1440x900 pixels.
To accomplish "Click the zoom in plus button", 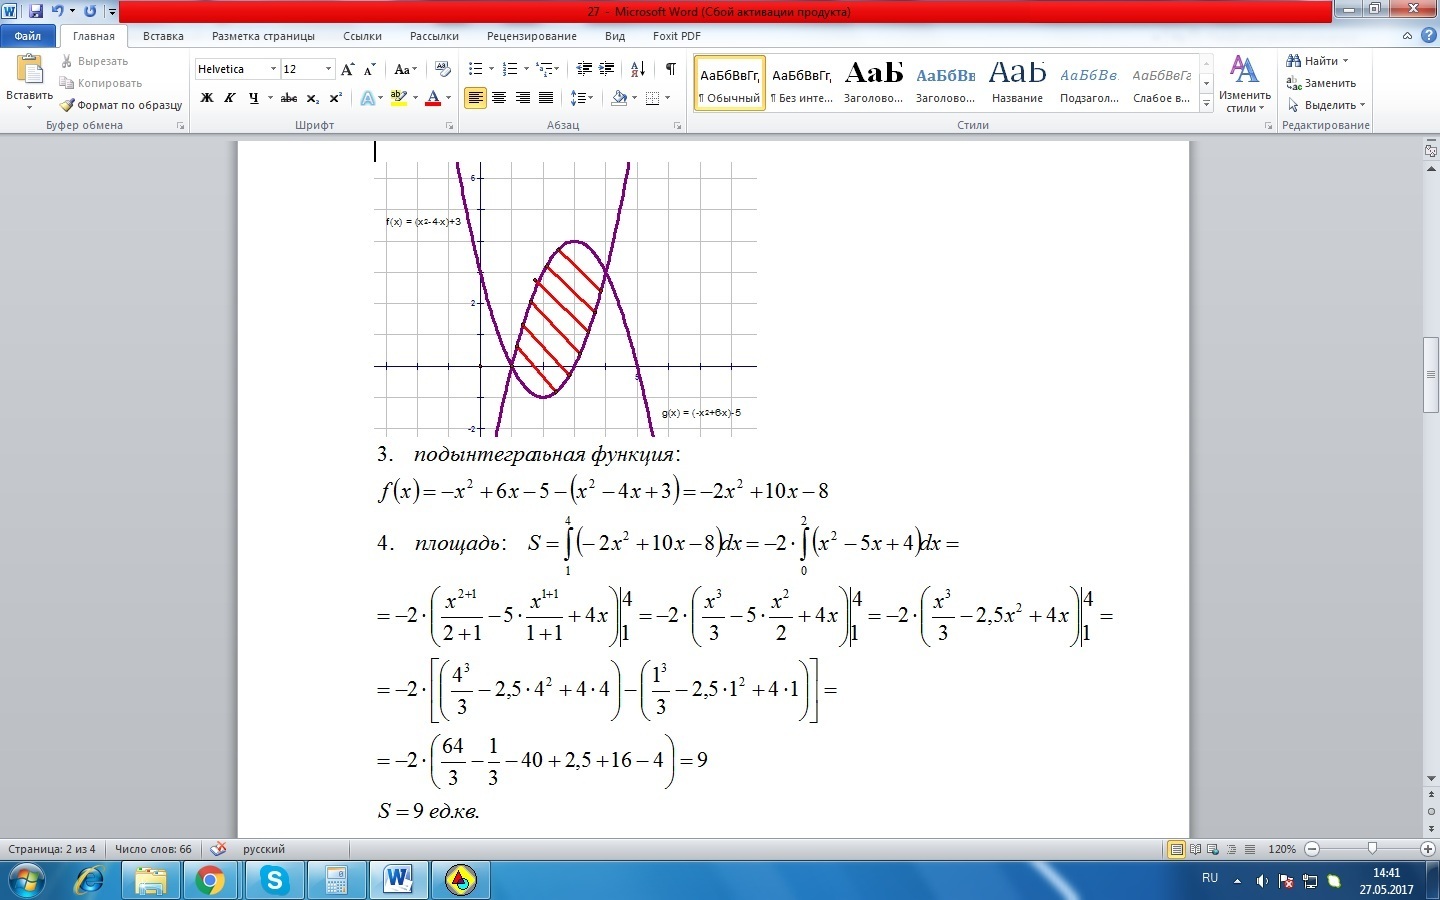I will click(1429, 849).
